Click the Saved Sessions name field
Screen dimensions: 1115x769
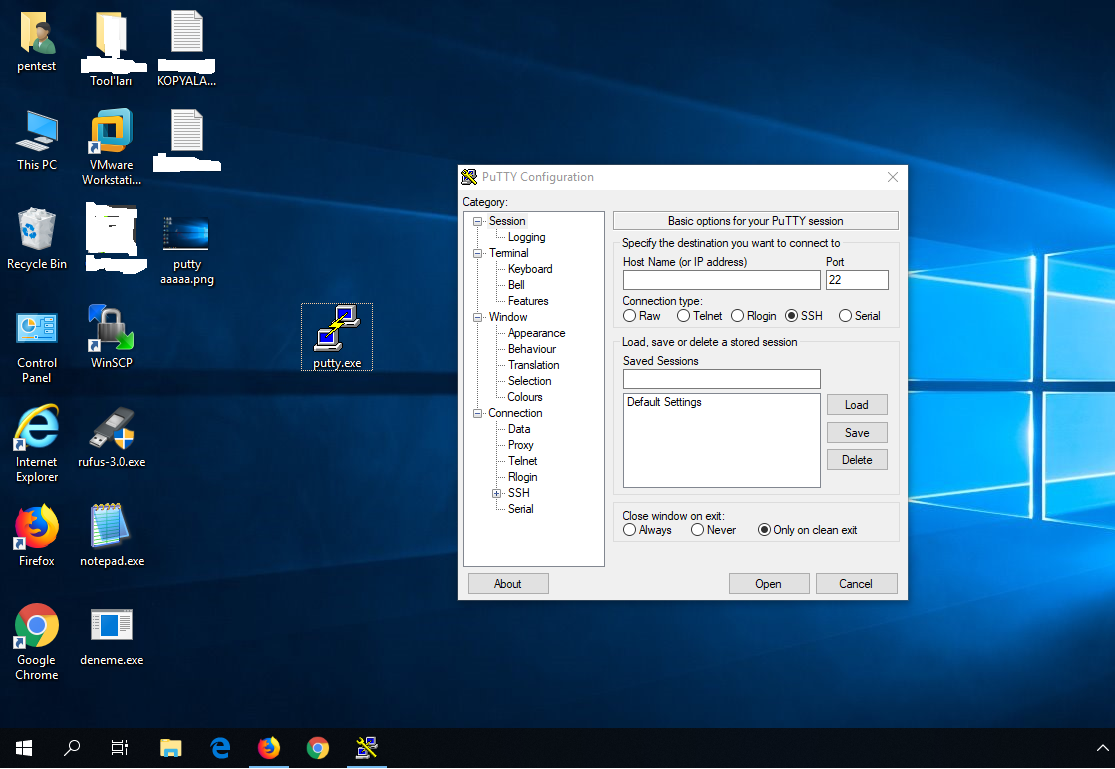tap(722, 379)
